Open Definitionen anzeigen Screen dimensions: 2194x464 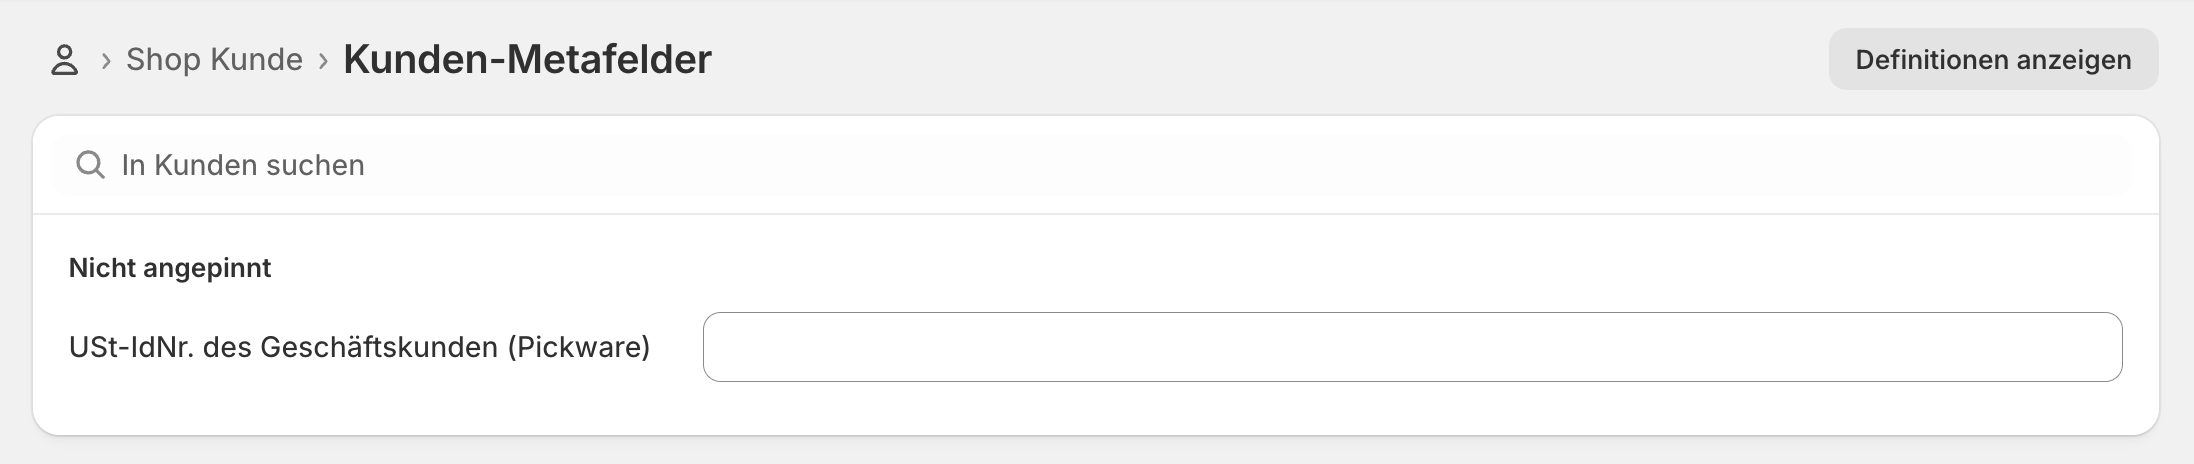pyautogui.click(x=1993, y=60)
